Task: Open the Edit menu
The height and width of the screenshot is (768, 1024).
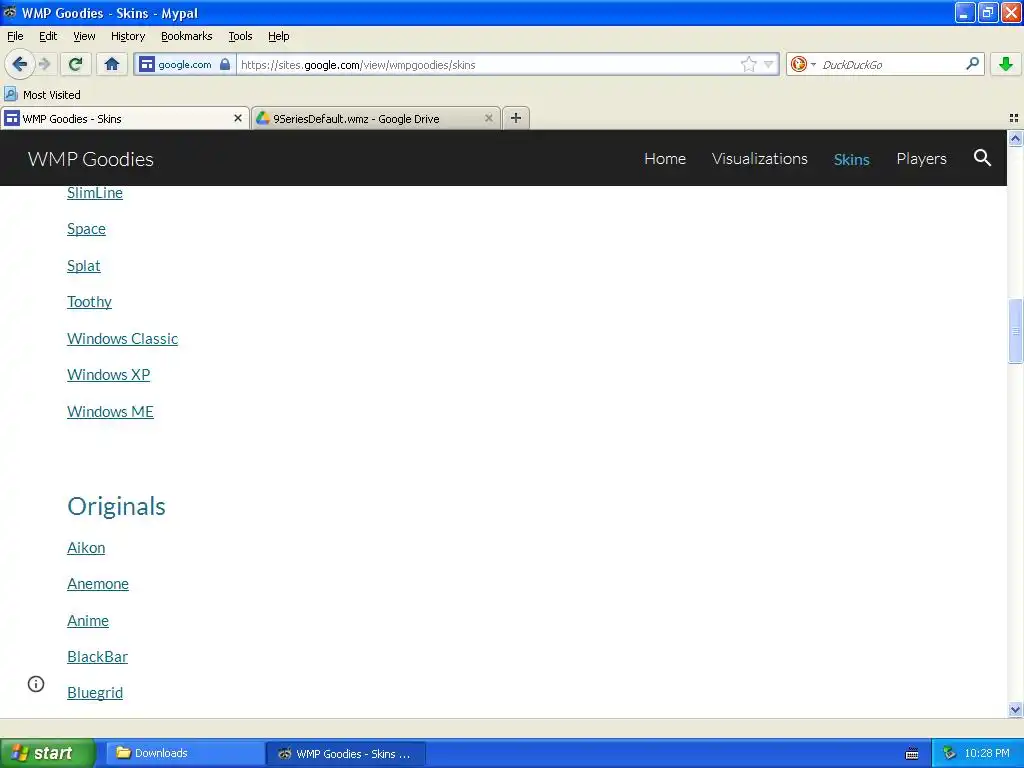Action: pos(48,36)
